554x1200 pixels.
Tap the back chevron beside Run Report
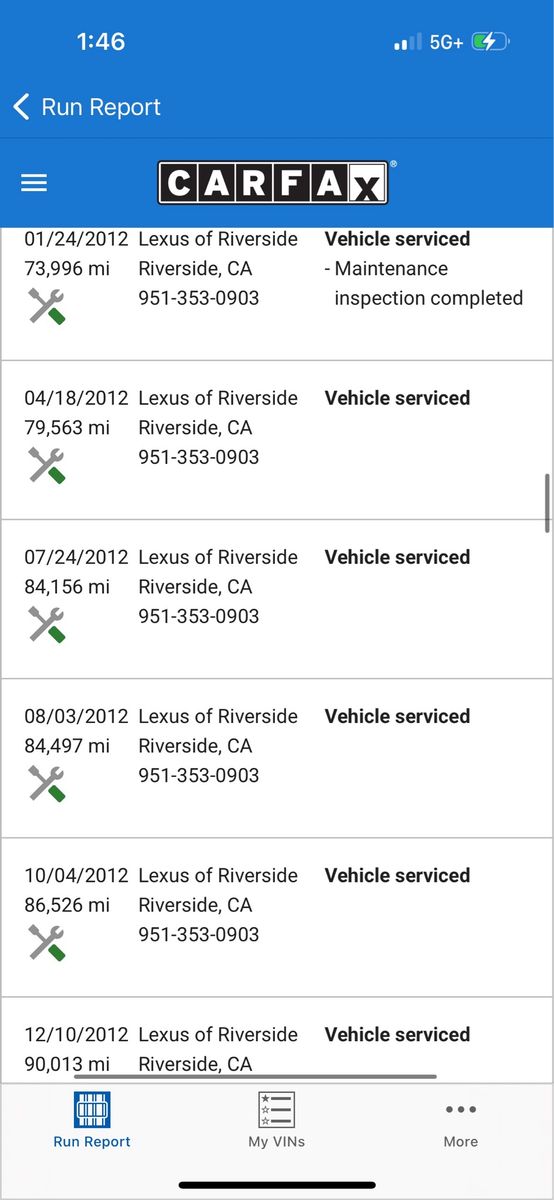coord(21,107)
